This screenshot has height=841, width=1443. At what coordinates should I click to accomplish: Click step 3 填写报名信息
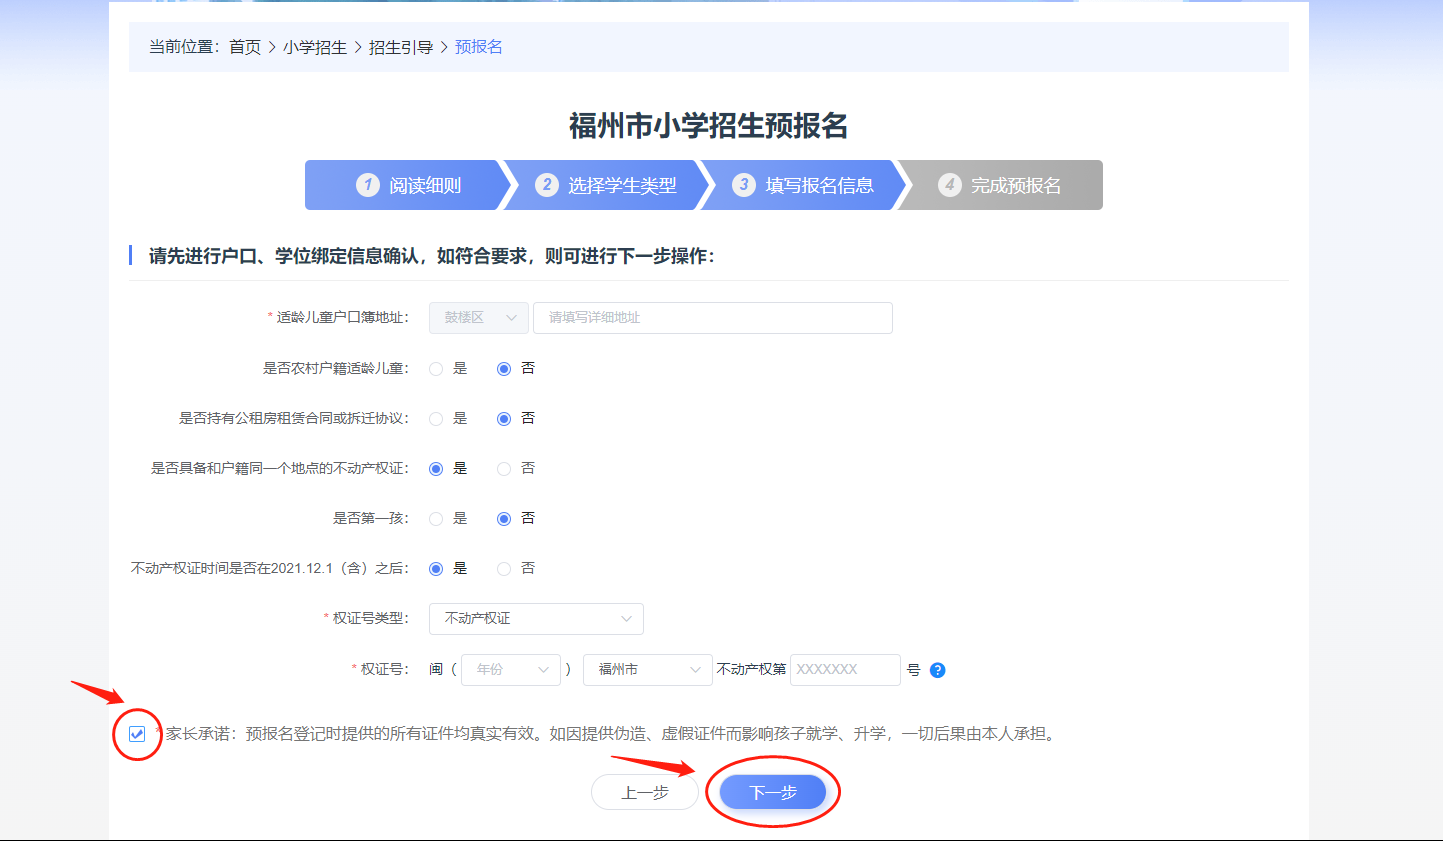click(803, 185)
